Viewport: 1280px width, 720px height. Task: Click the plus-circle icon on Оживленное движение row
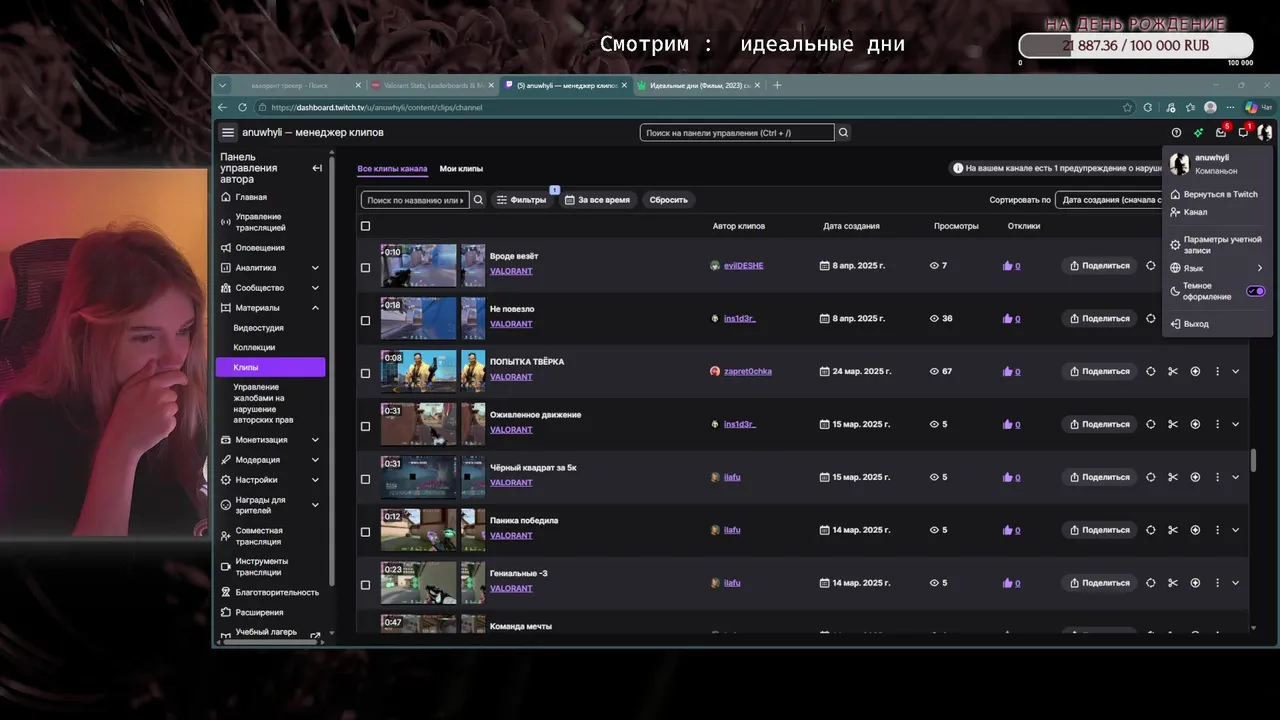click(x=1195, y=424)
